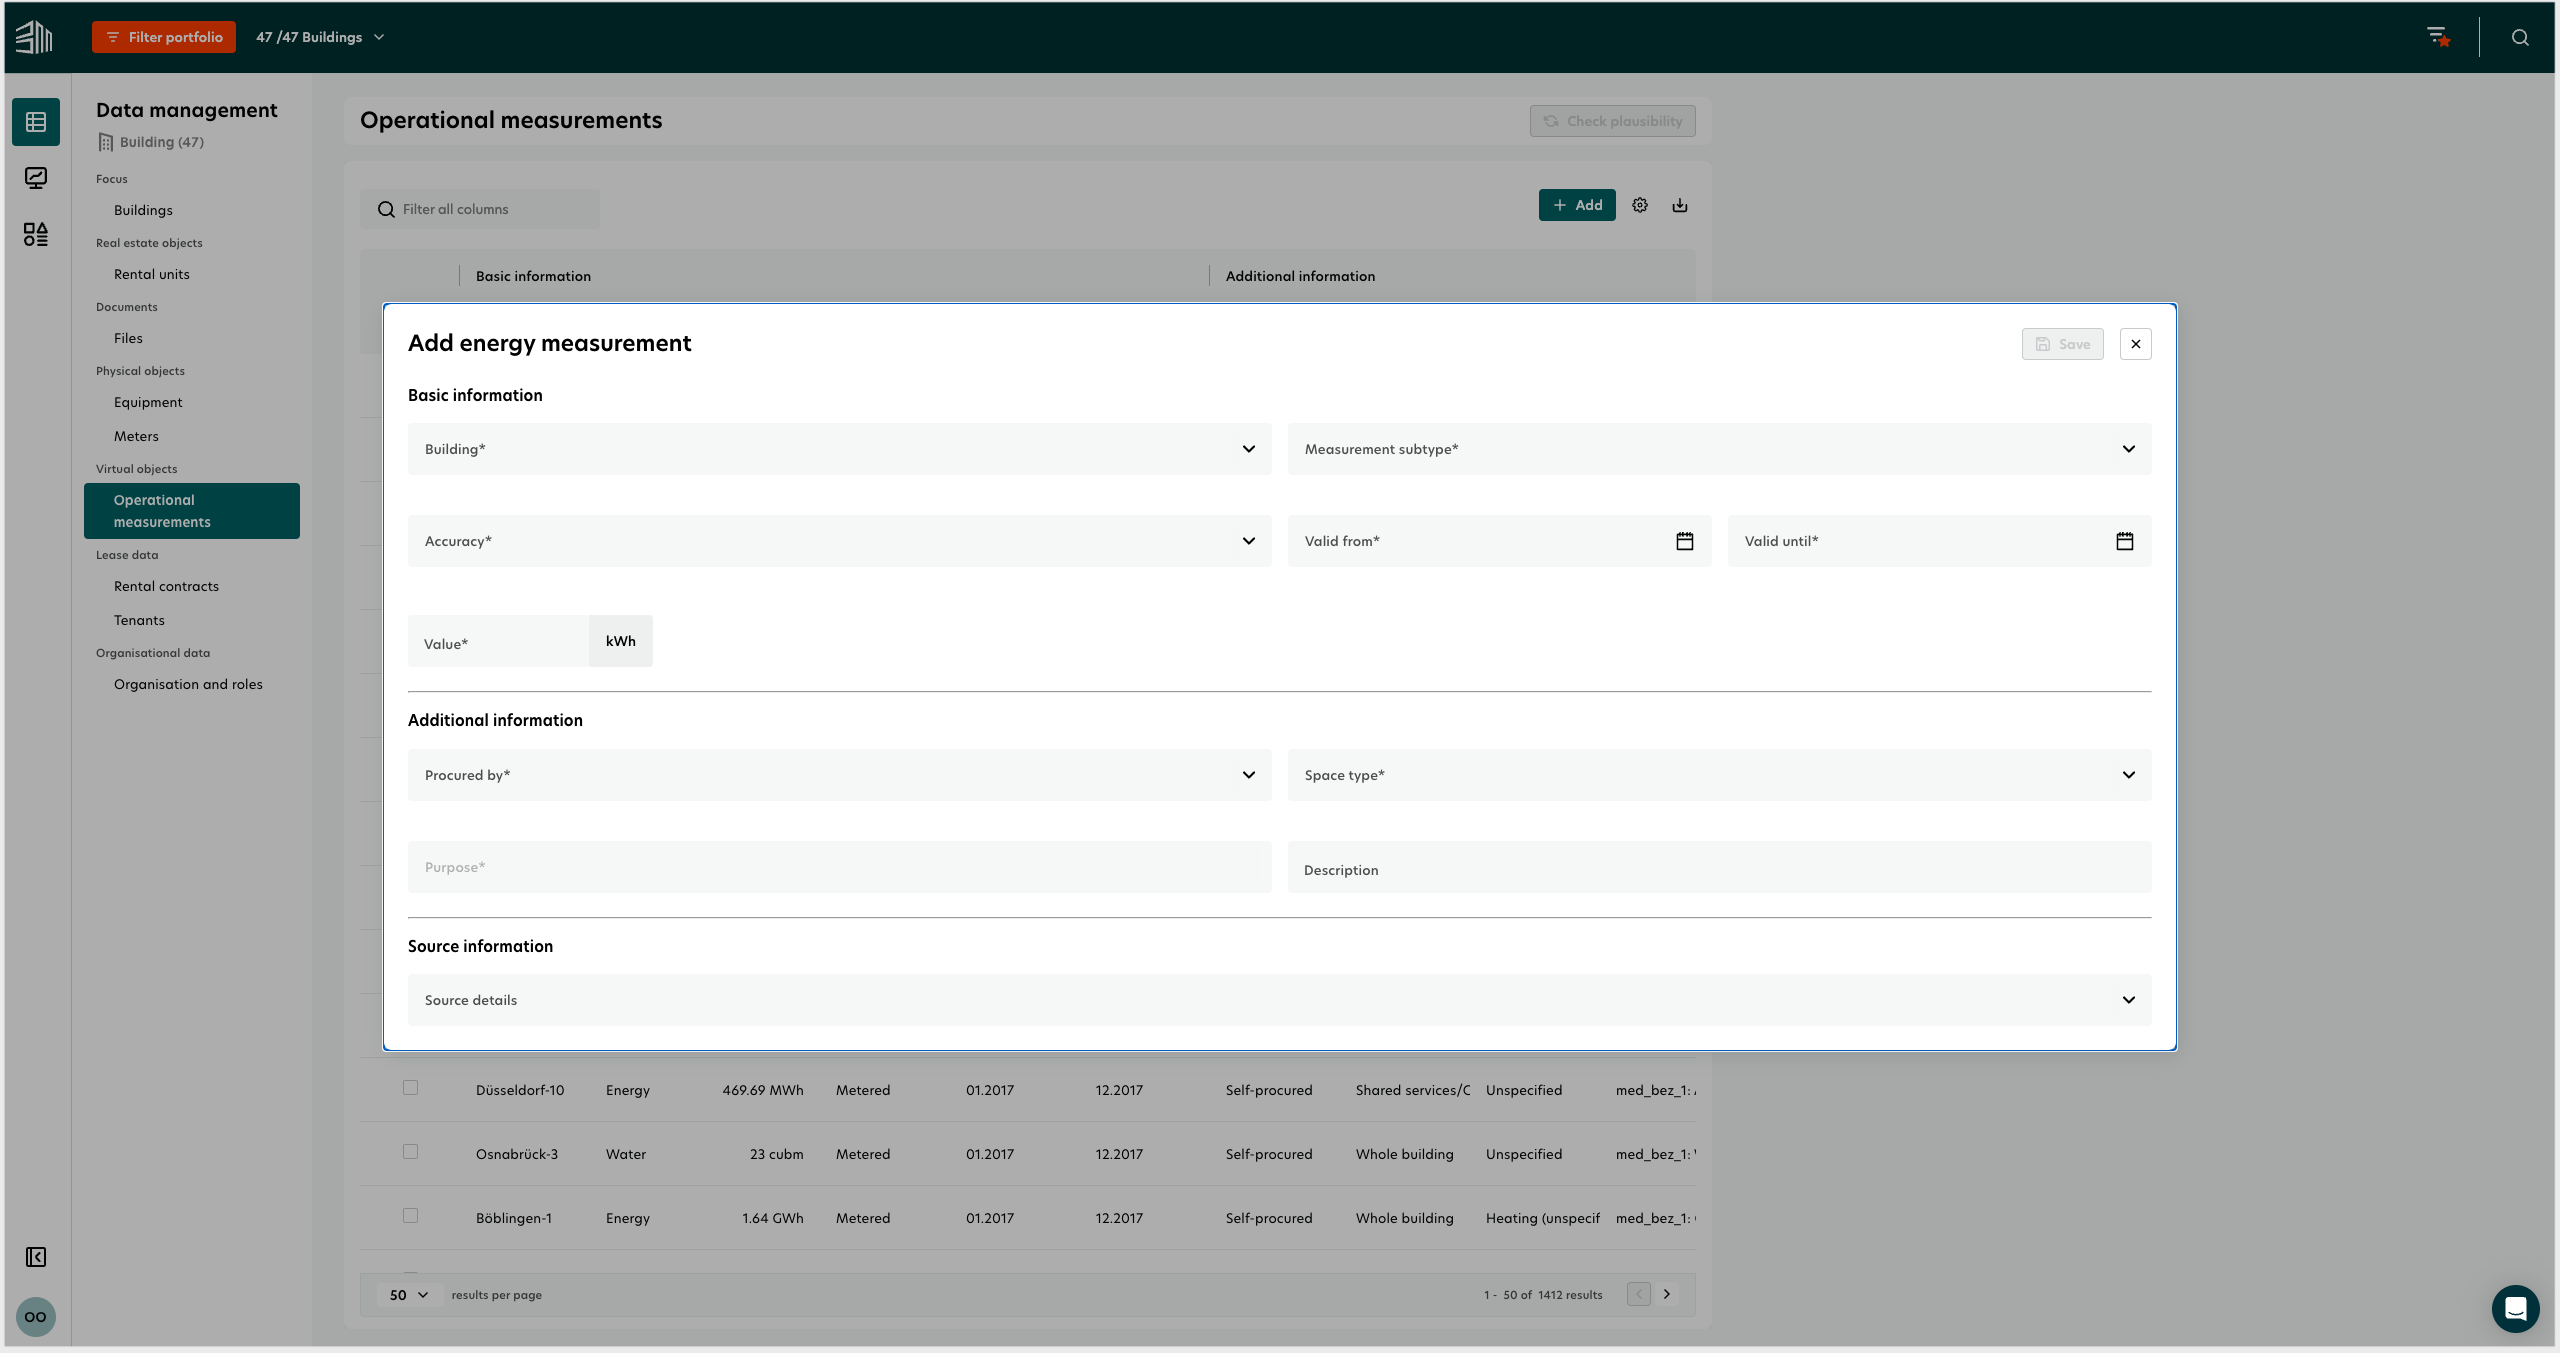Open Rental units in the sidebar
This screenshot has width=2560, height=1353.
[152, 274]
